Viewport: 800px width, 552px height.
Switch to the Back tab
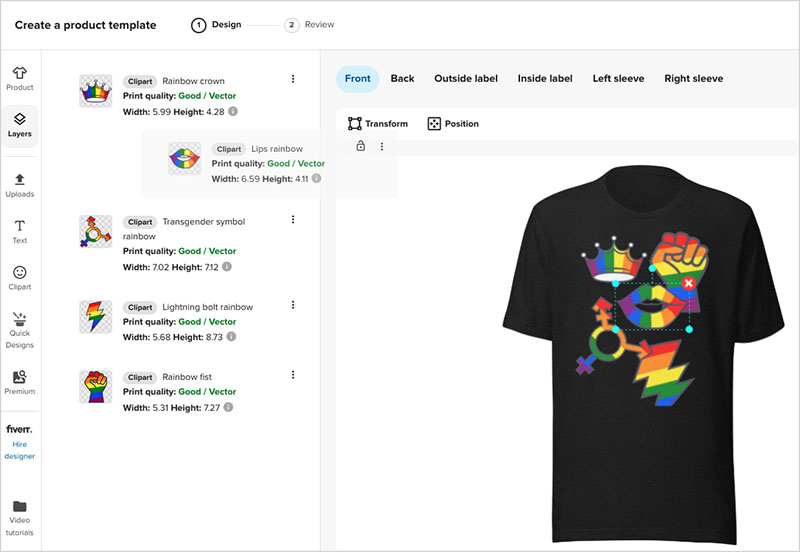point(403,79)
